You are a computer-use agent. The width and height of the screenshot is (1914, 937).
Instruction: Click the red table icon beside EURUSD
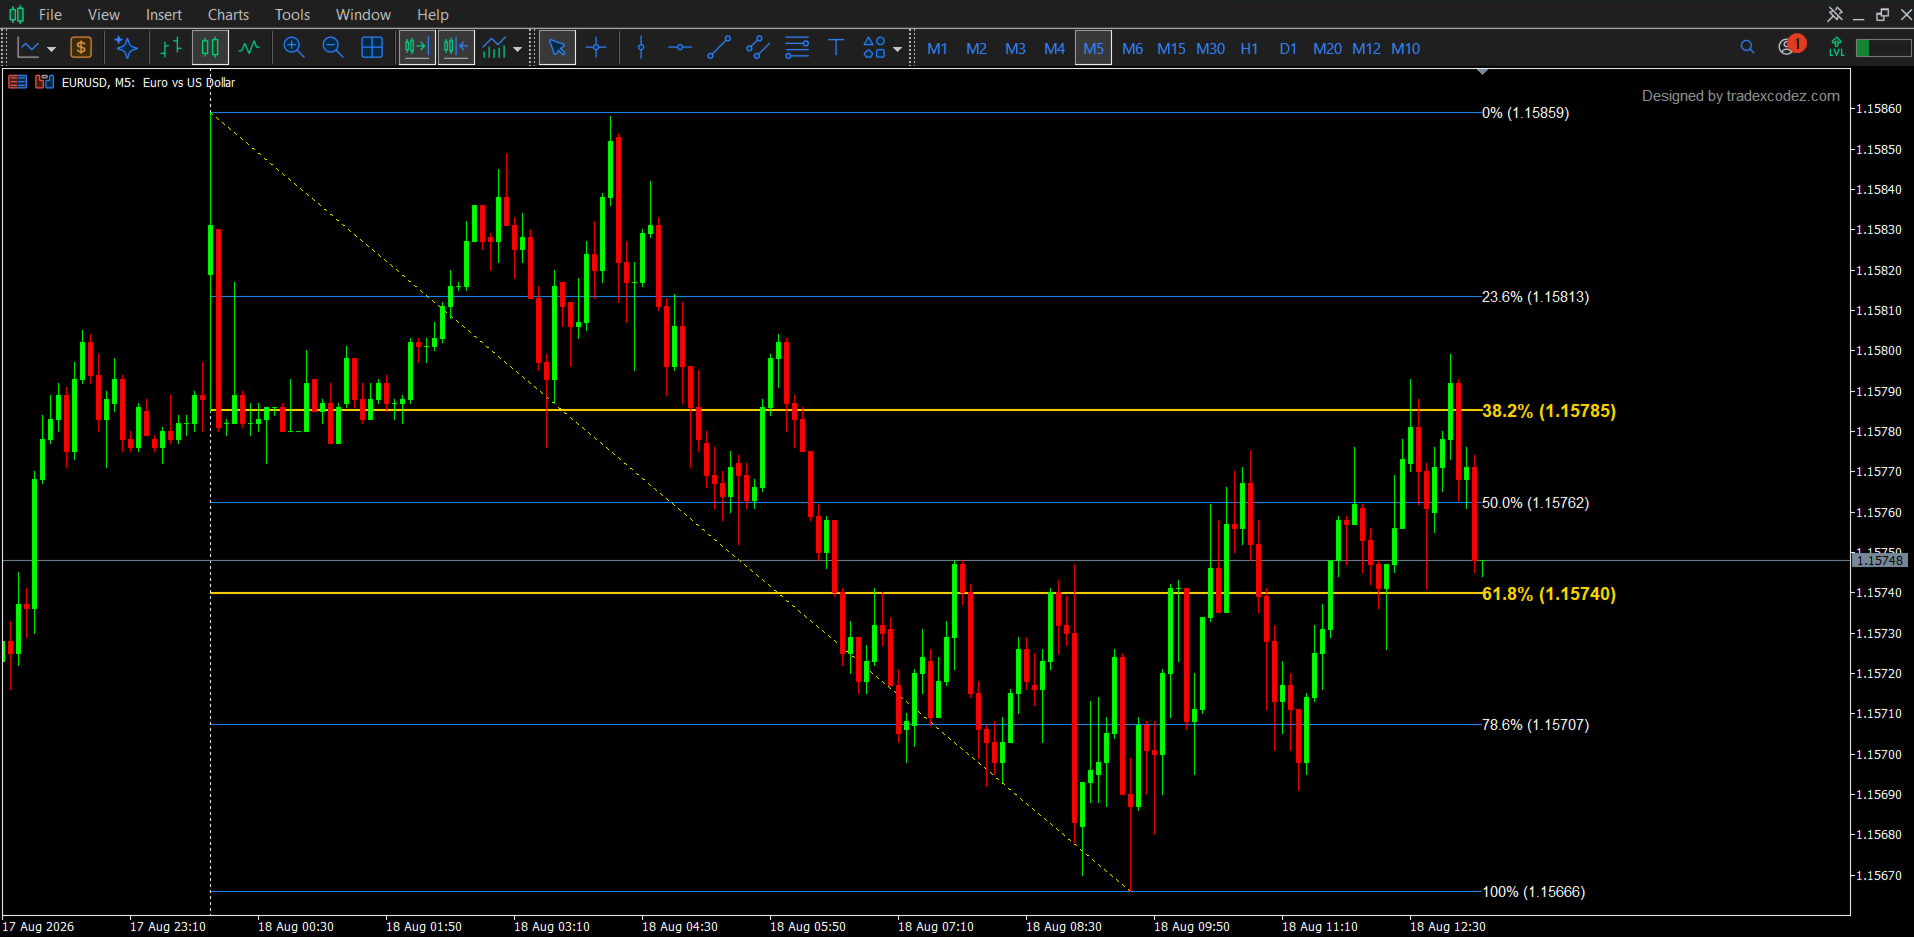pos(18,82)
